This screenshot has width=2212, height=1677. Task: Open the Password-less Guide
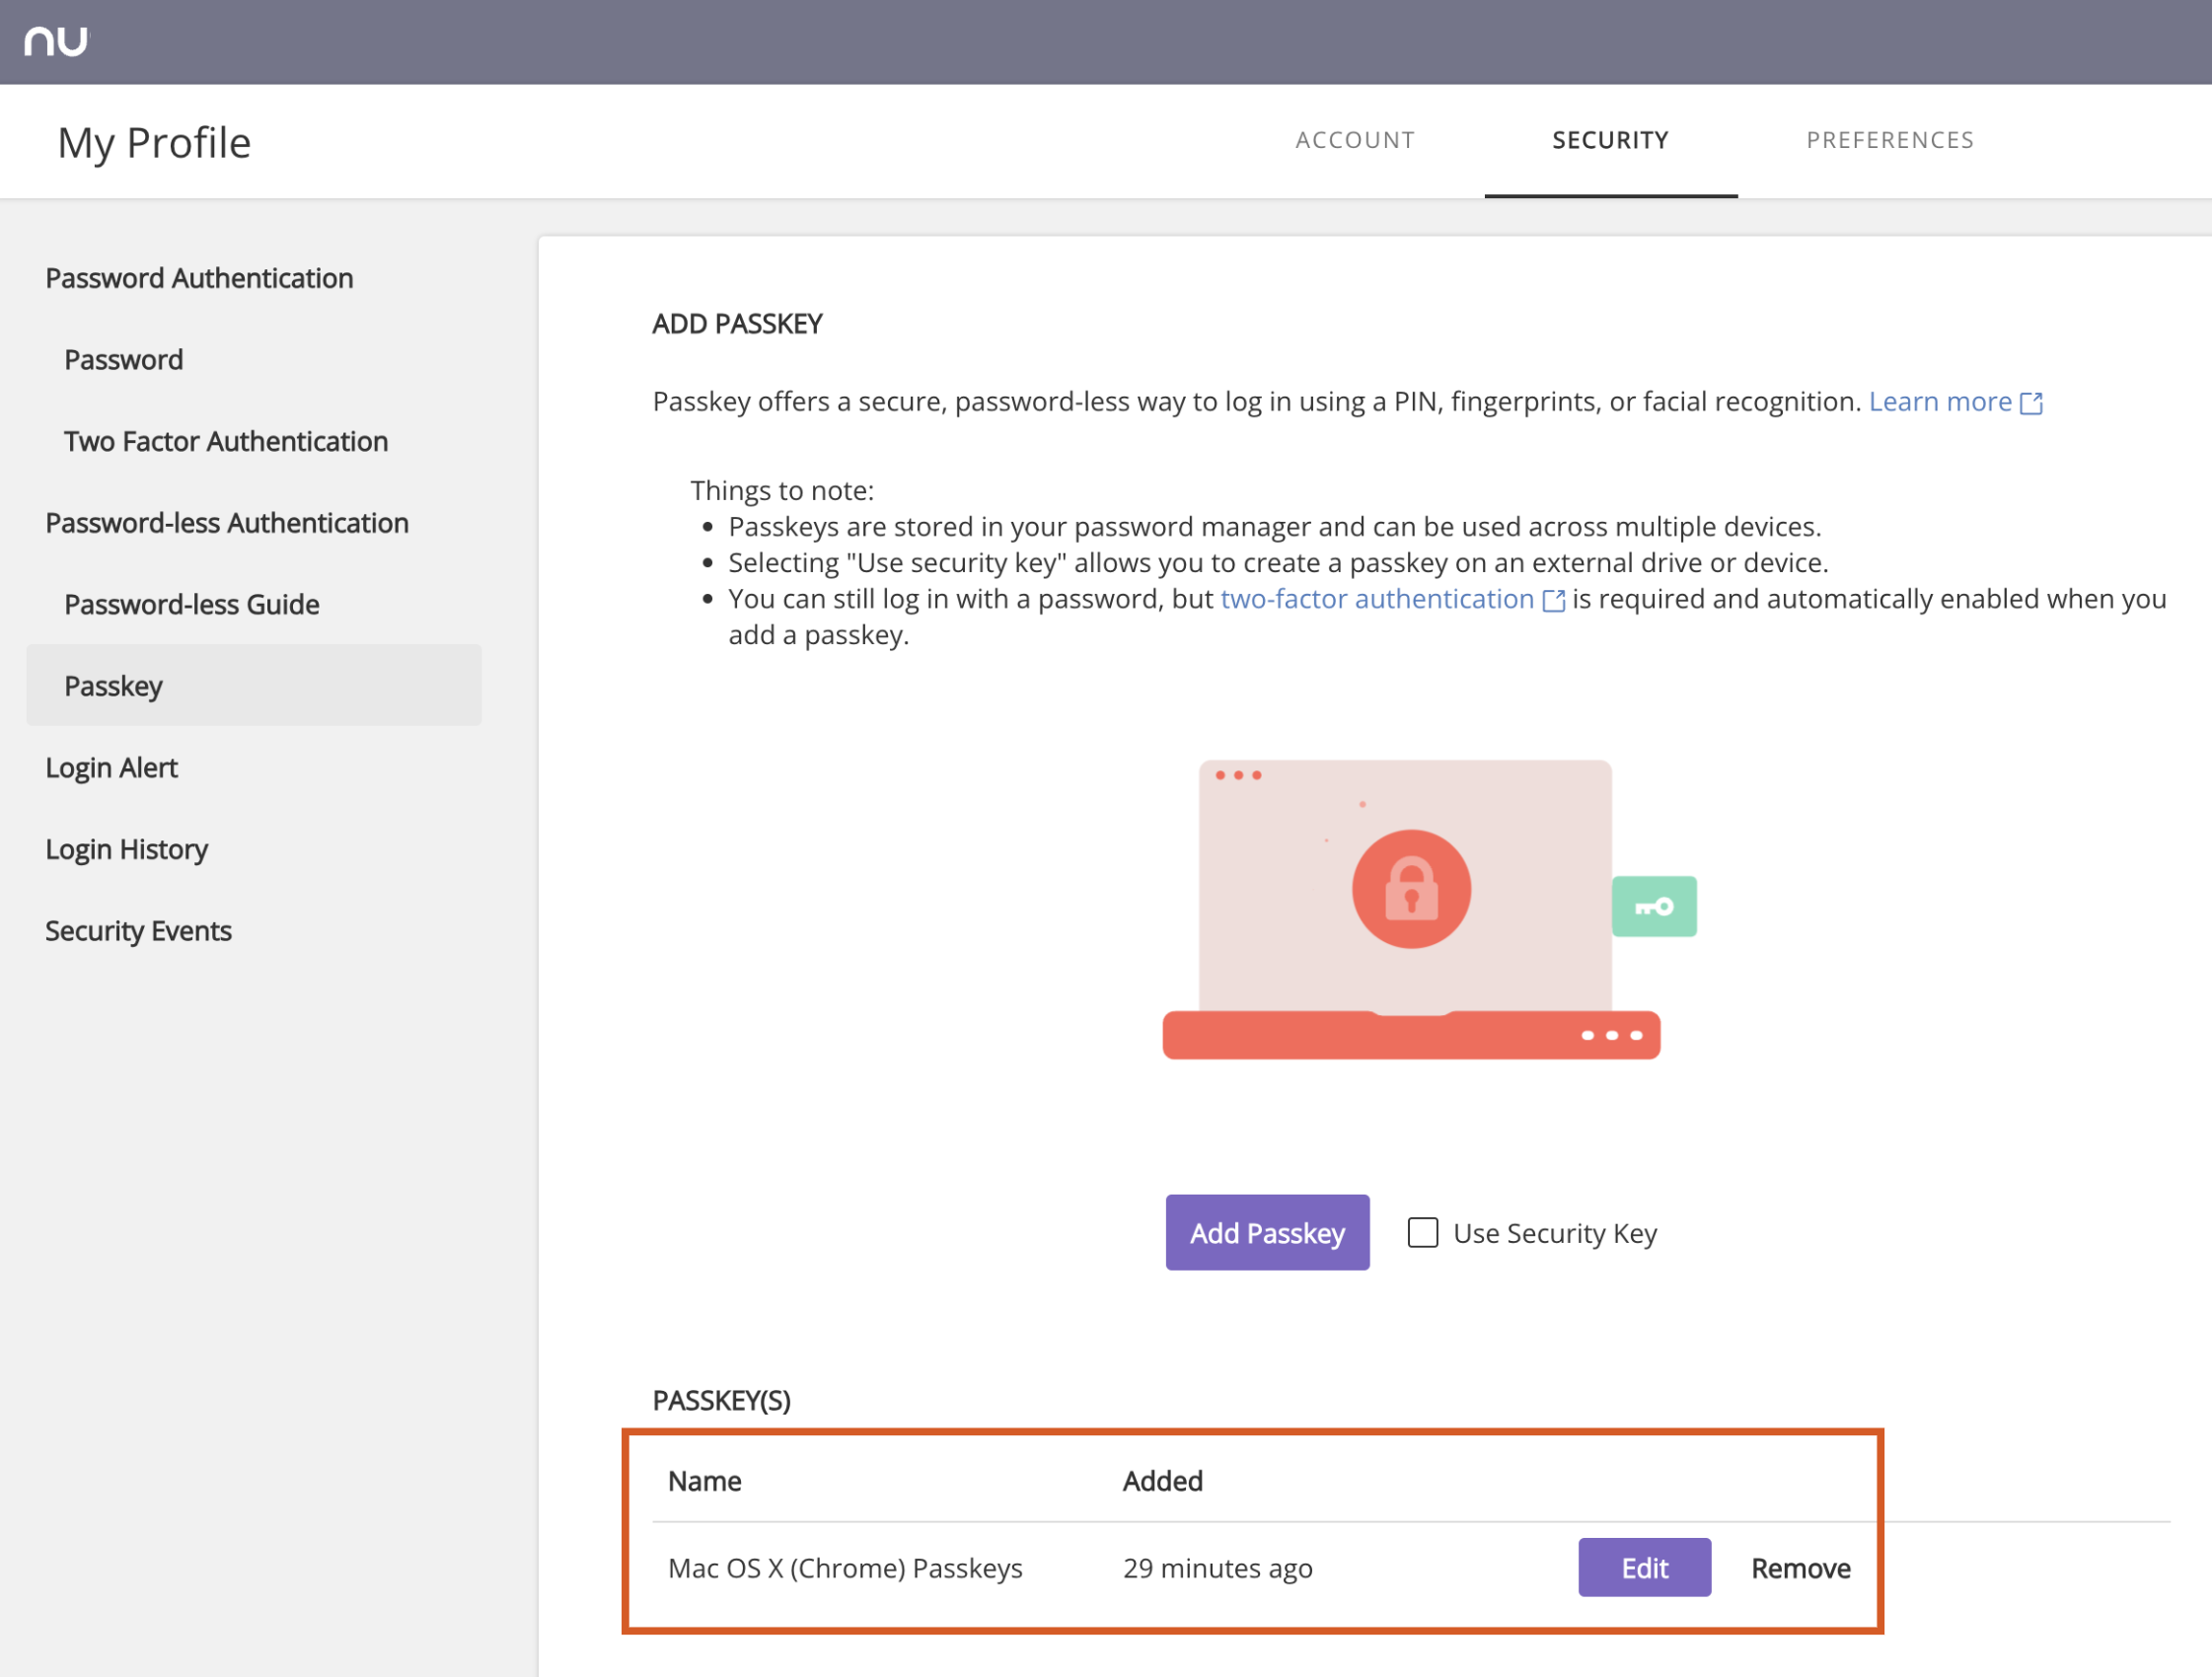point(191,604)
